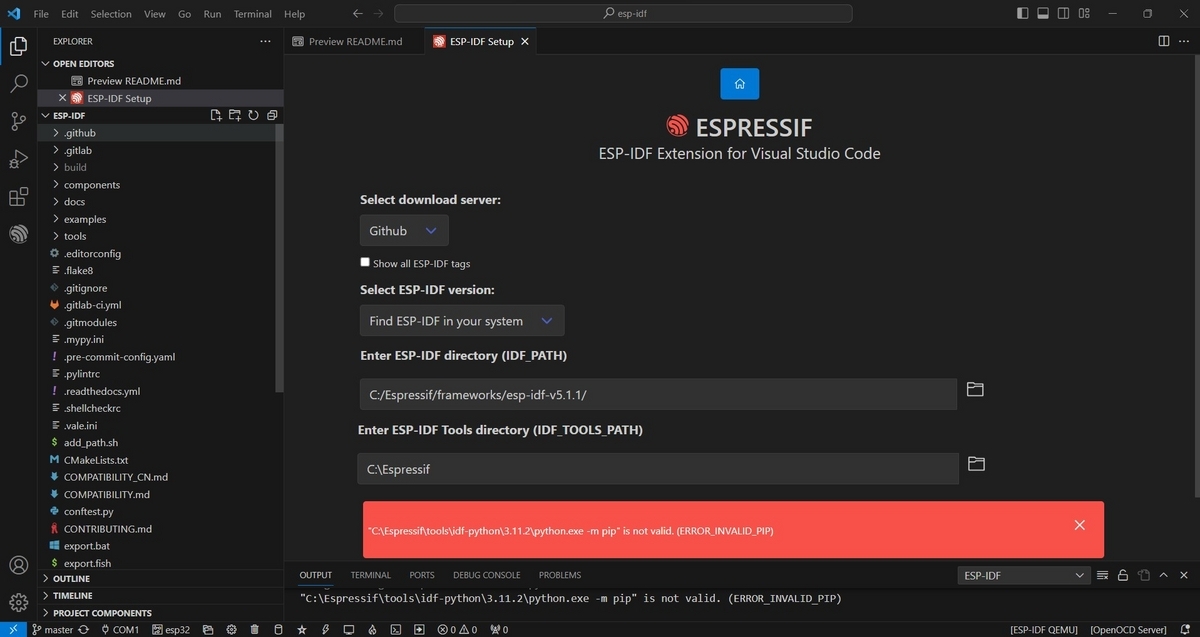Viewport: 1200px width, 637px height.
Task: Toggle the primary side bar layout
Action: pos(1022,14)
